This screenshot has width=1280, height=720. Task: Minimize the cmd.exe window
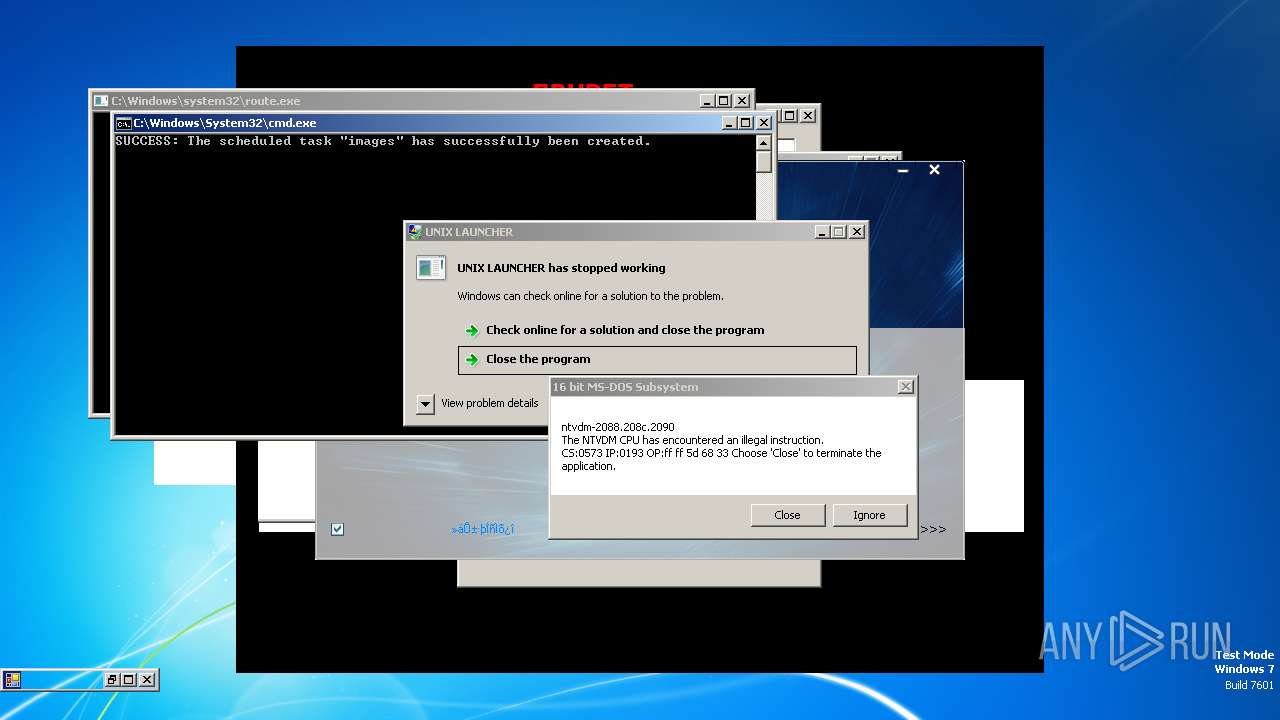[729, 123]
